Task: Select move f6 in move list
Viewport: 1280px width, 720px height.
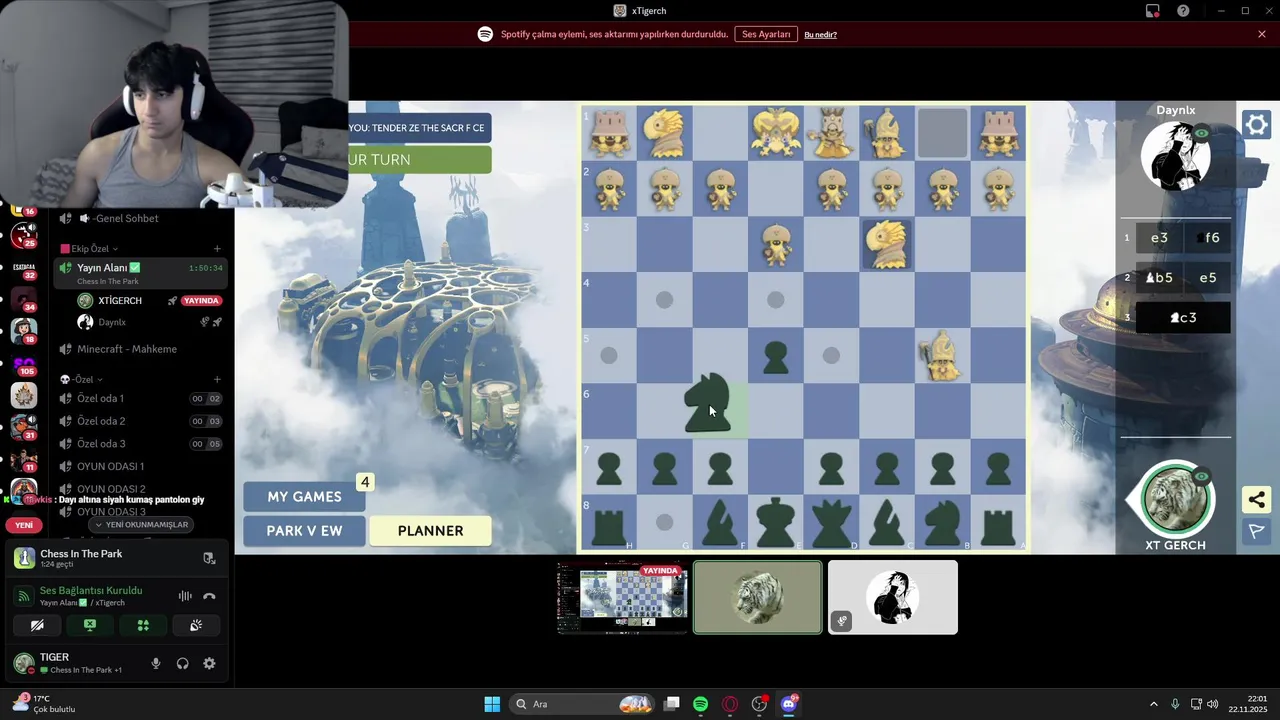Action: tap(1208, 238)
